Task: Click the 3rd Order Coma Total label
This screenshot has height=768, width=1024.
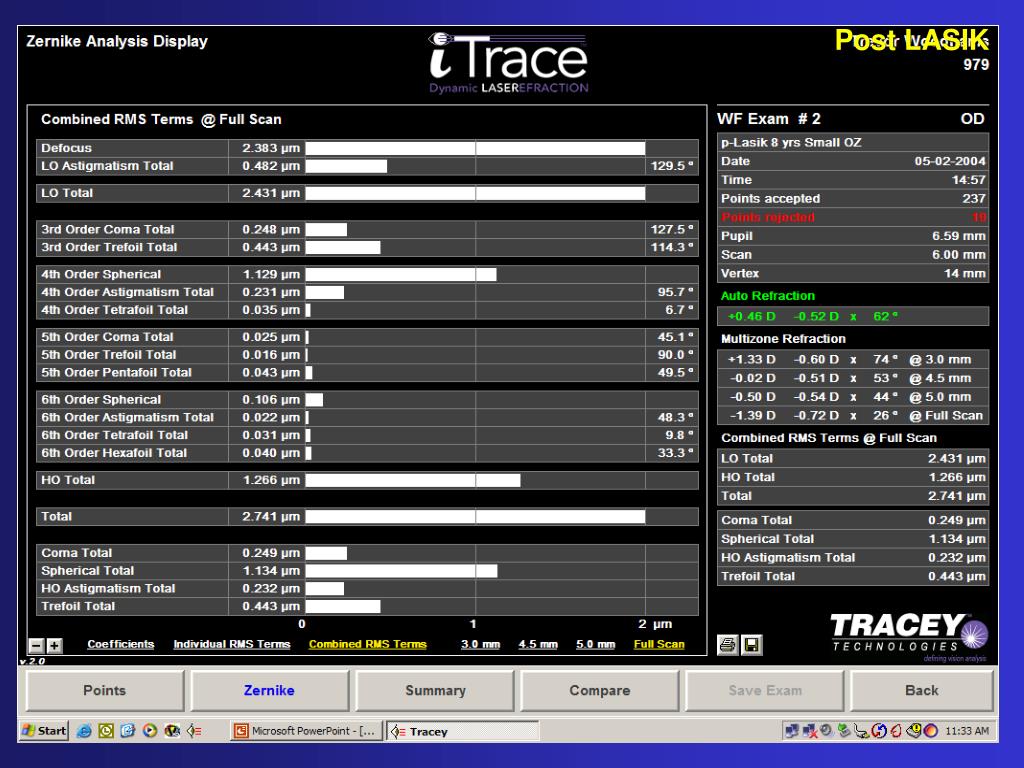Action: tap(108, 229)
